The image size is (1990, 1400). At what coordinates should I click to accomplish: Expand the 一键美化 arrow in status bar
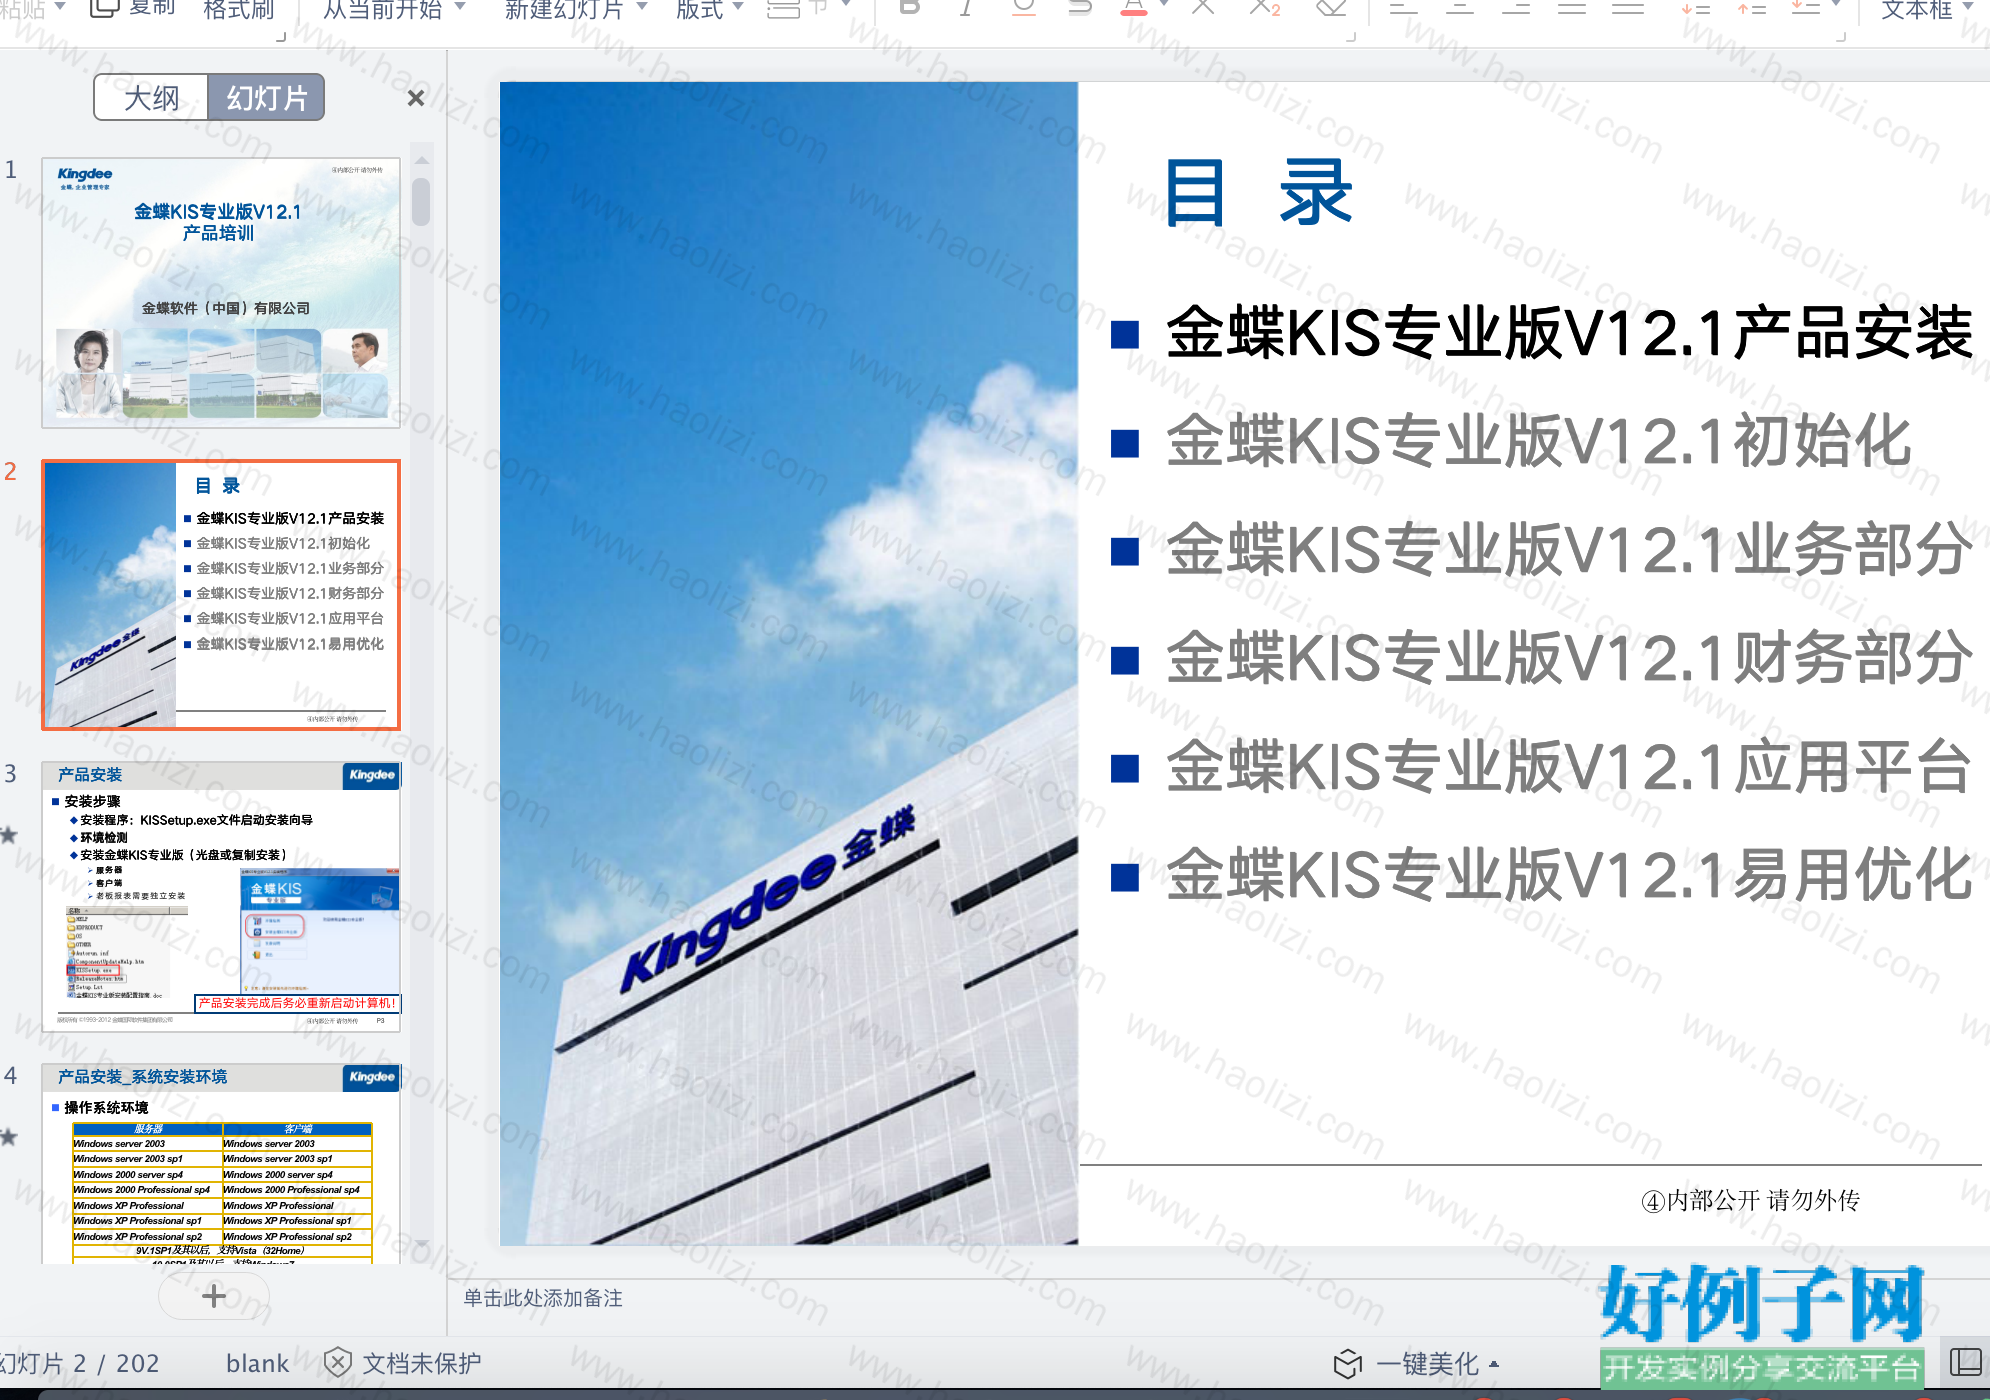pyautogui.click(x=1494, y=1364)
